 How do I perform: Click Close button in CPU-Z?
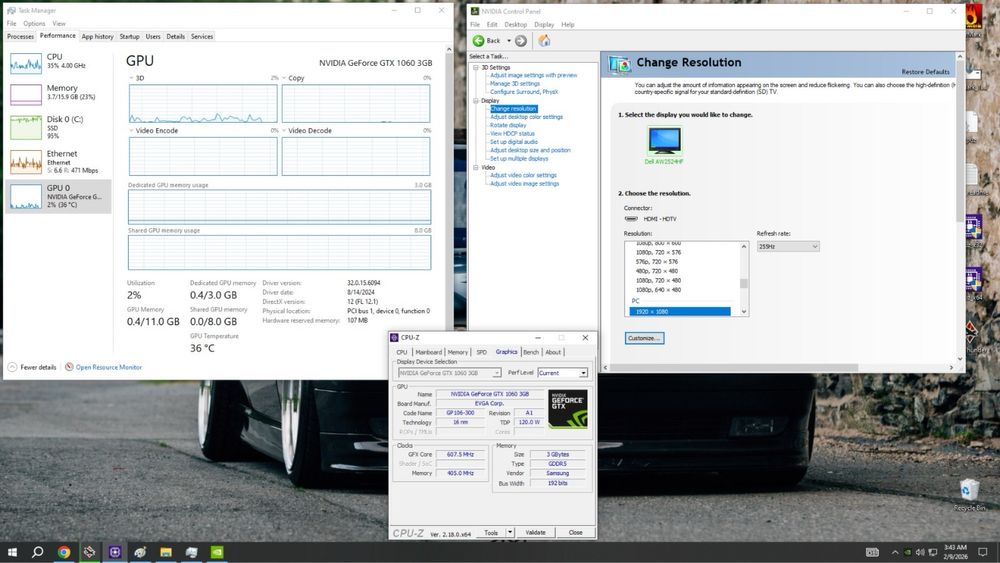575,532
